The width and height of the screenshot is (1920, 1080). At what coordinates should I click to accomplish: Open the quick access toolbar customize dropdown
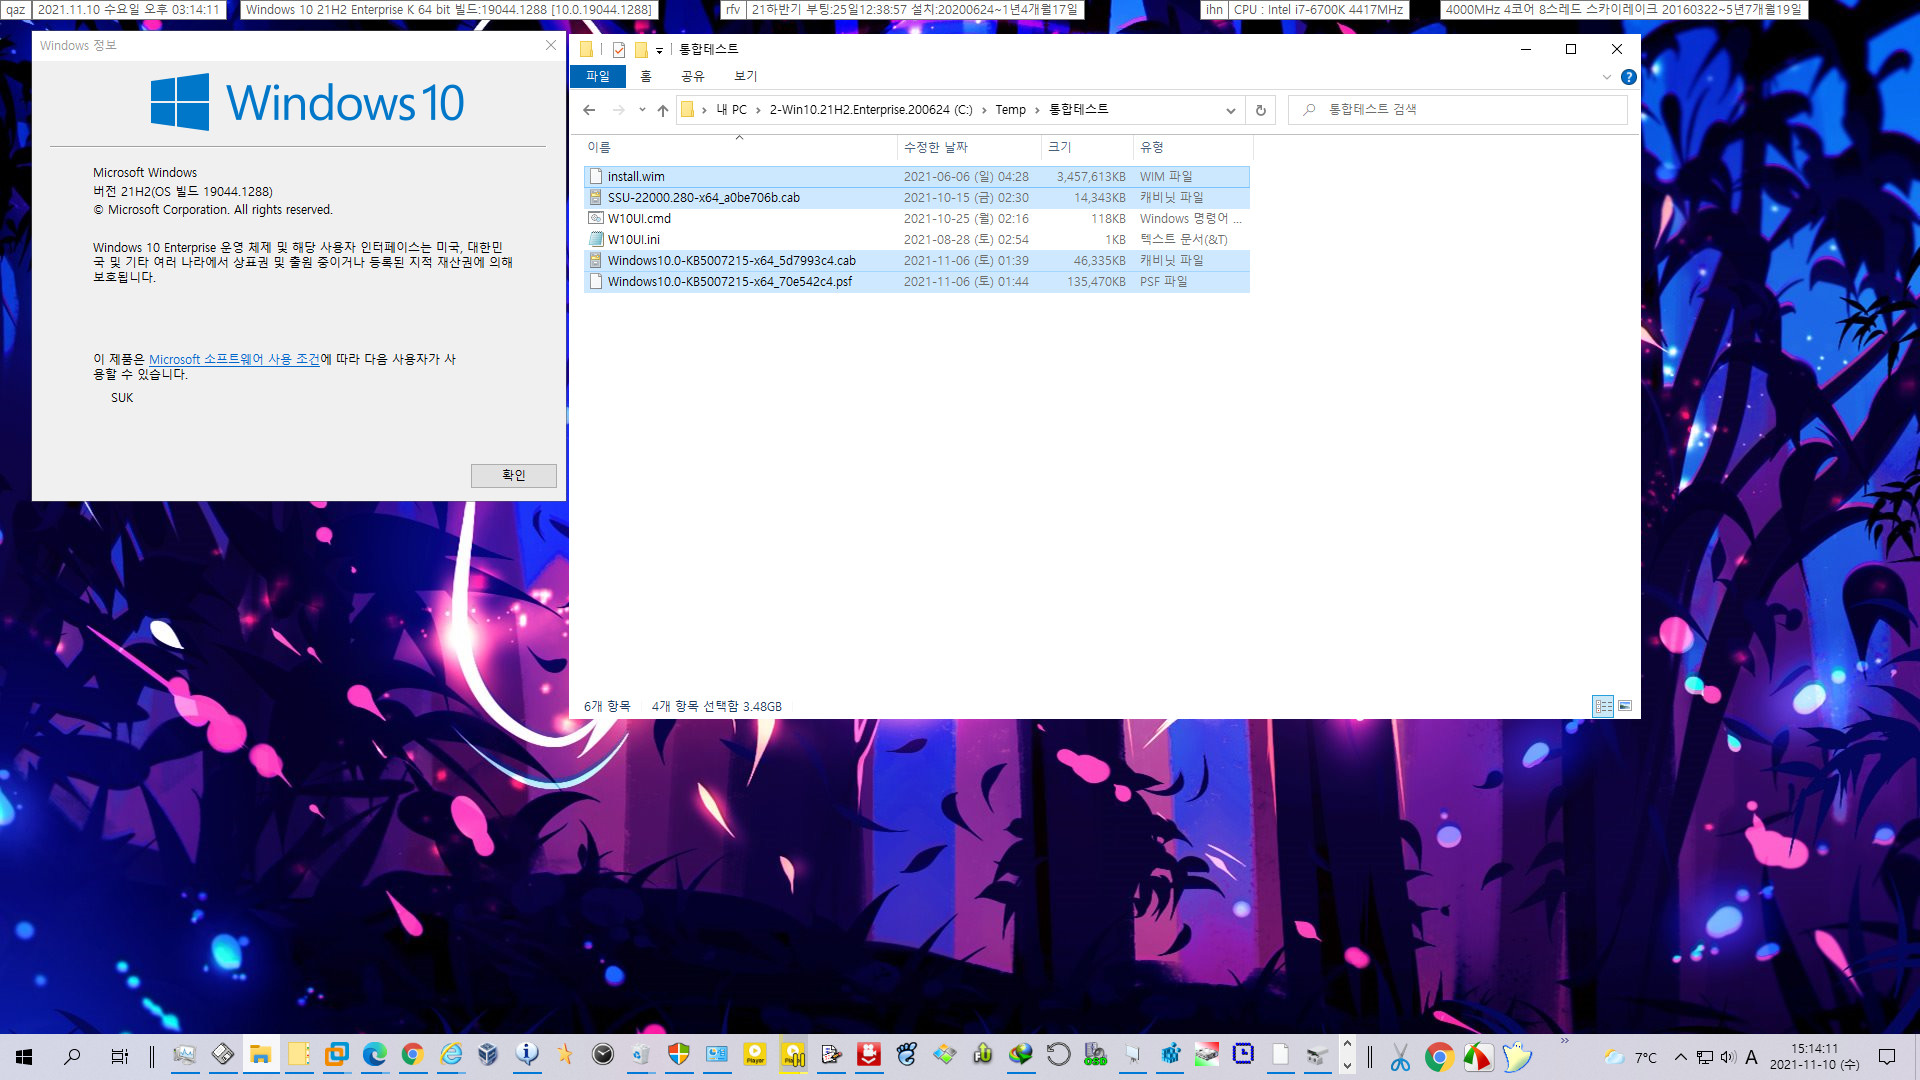click(x=659, y=50)
